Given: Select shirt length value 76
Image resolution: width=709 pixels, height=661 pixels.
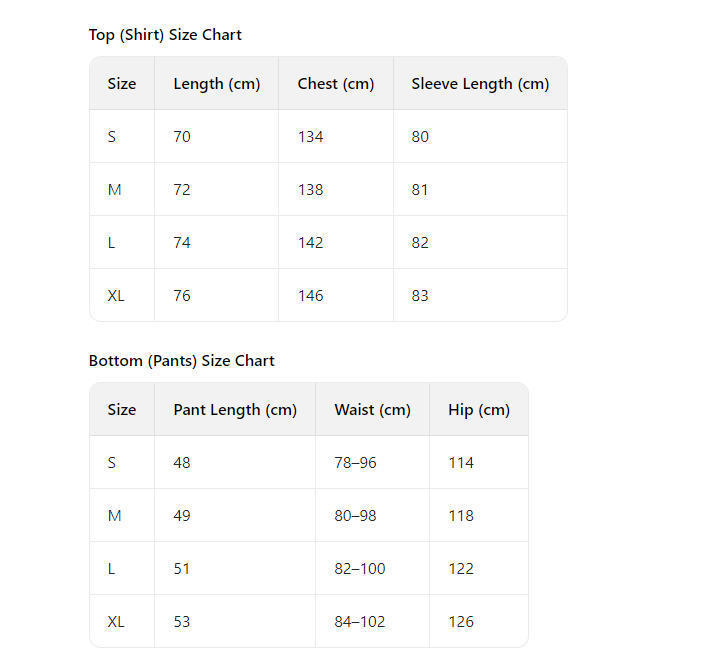Looking at the screenshot, I should (x=182, y=296).
